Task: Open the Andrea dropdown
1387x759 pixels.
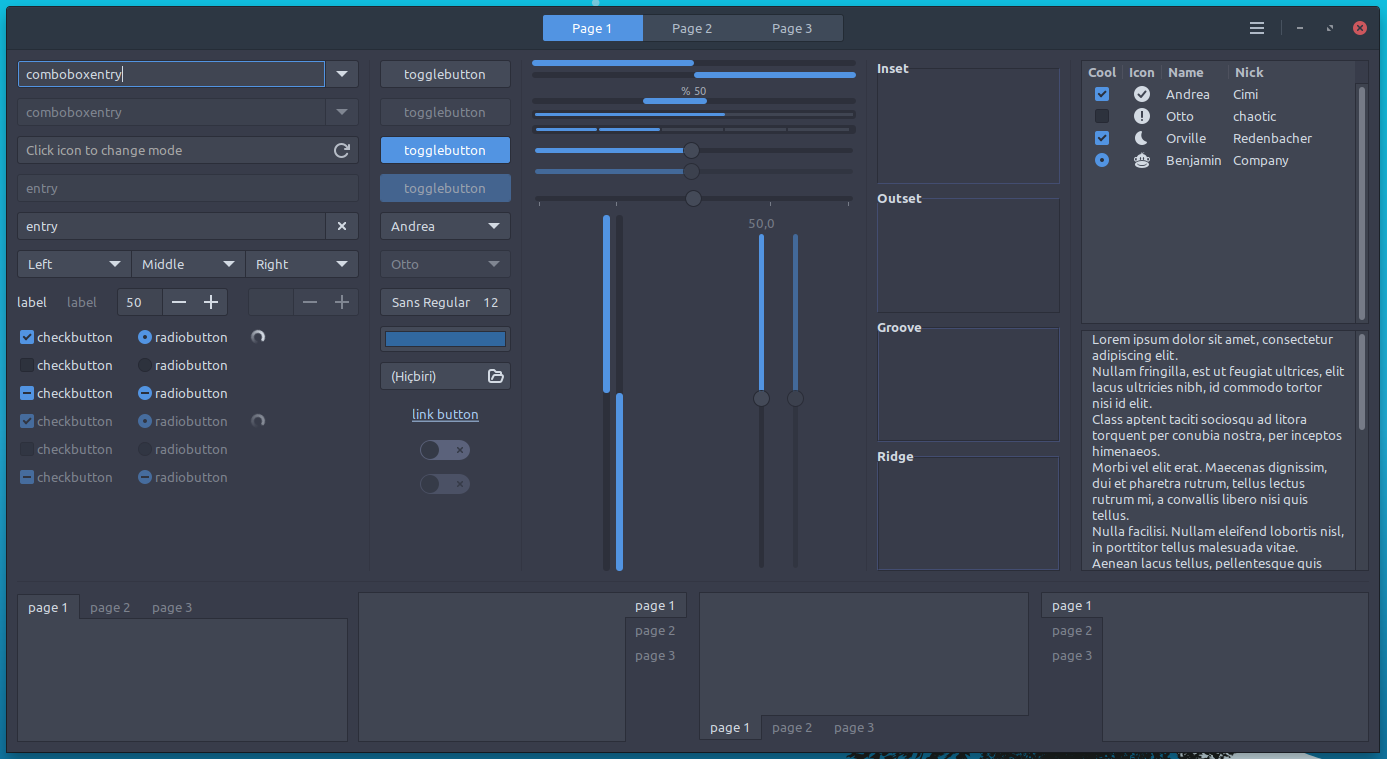Action: coord(445,226)
